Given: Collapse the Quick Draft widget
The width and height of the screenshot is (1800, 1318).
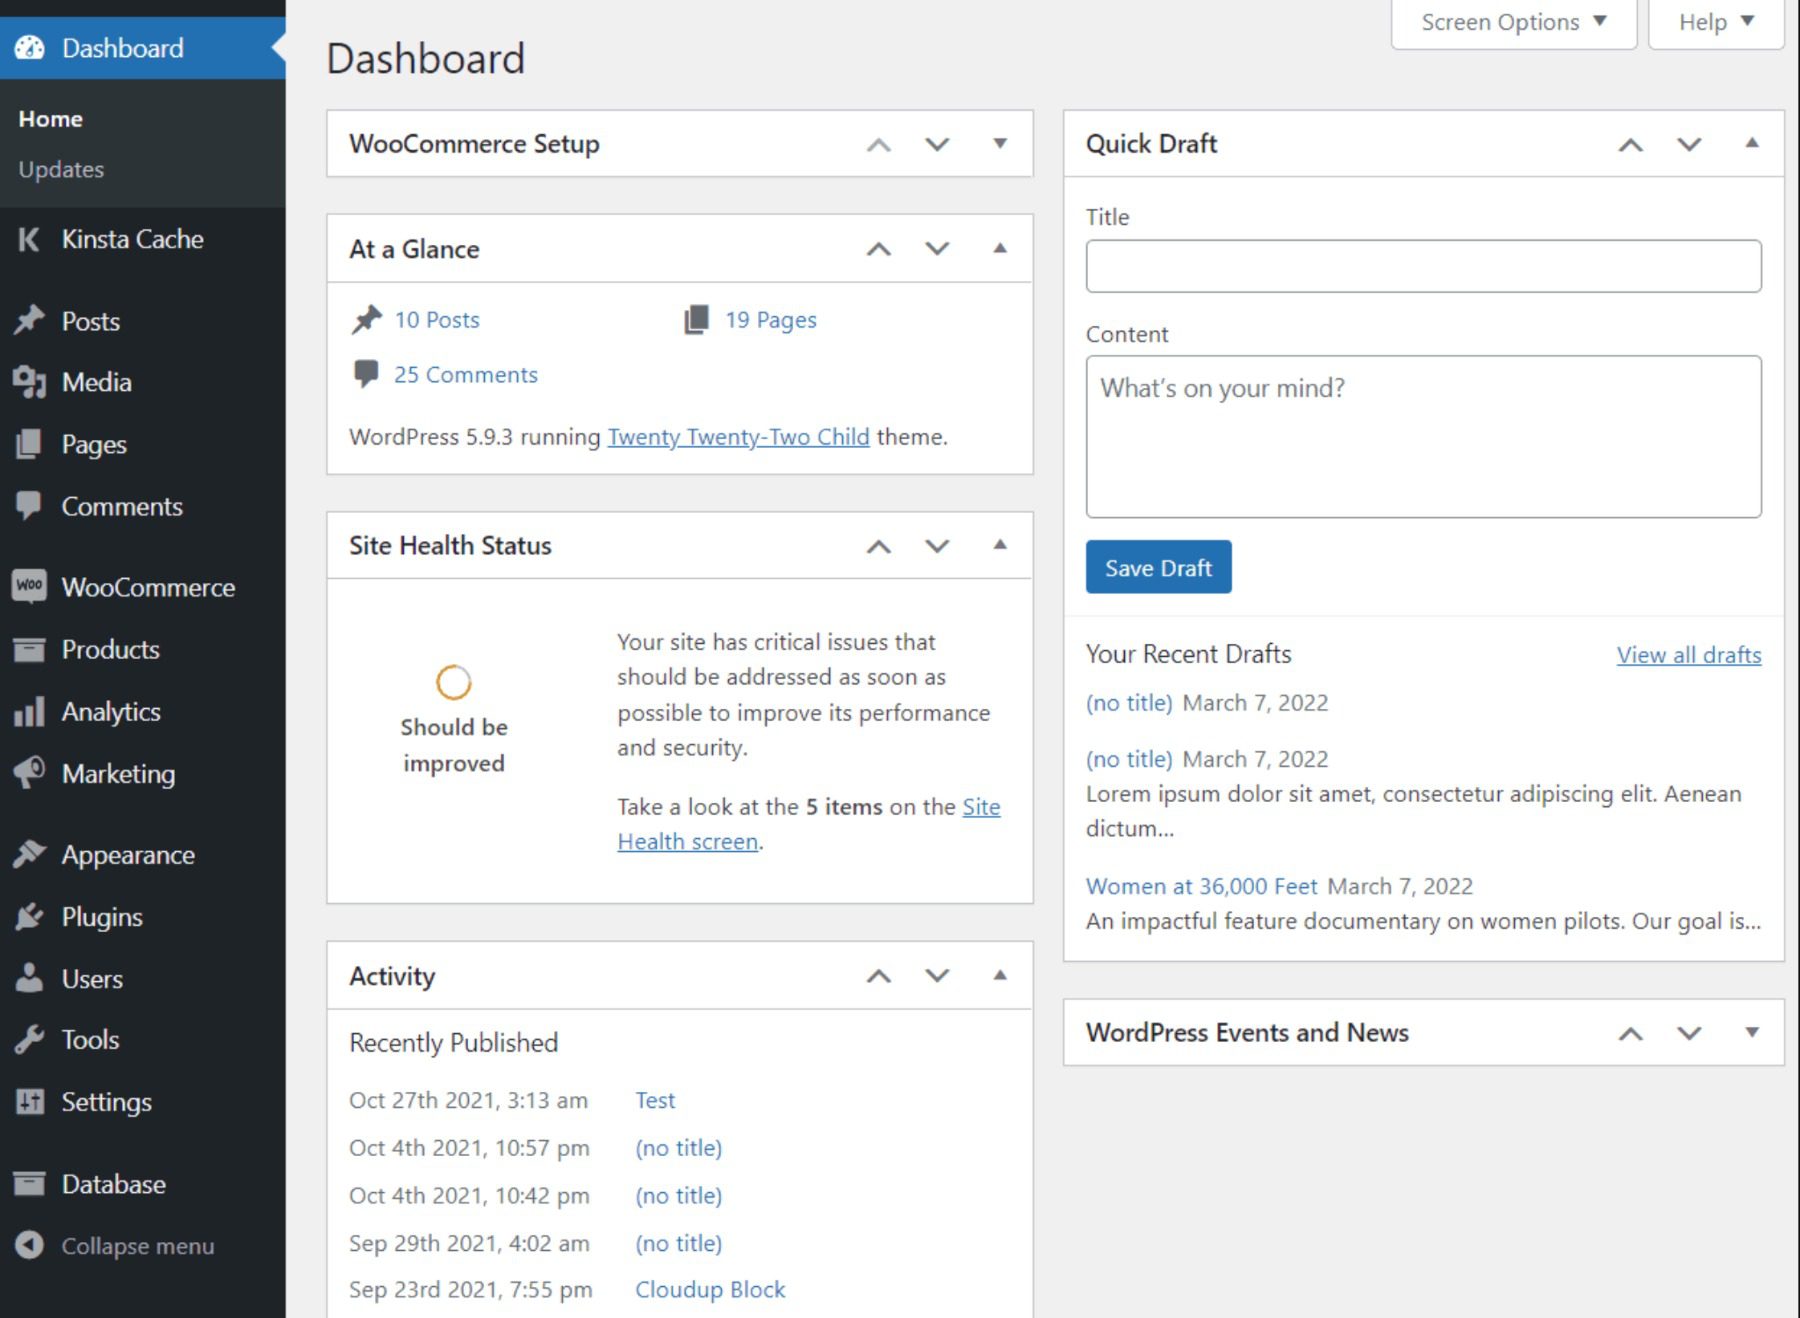Looking at the screenshot, I should pos(1752,143).
